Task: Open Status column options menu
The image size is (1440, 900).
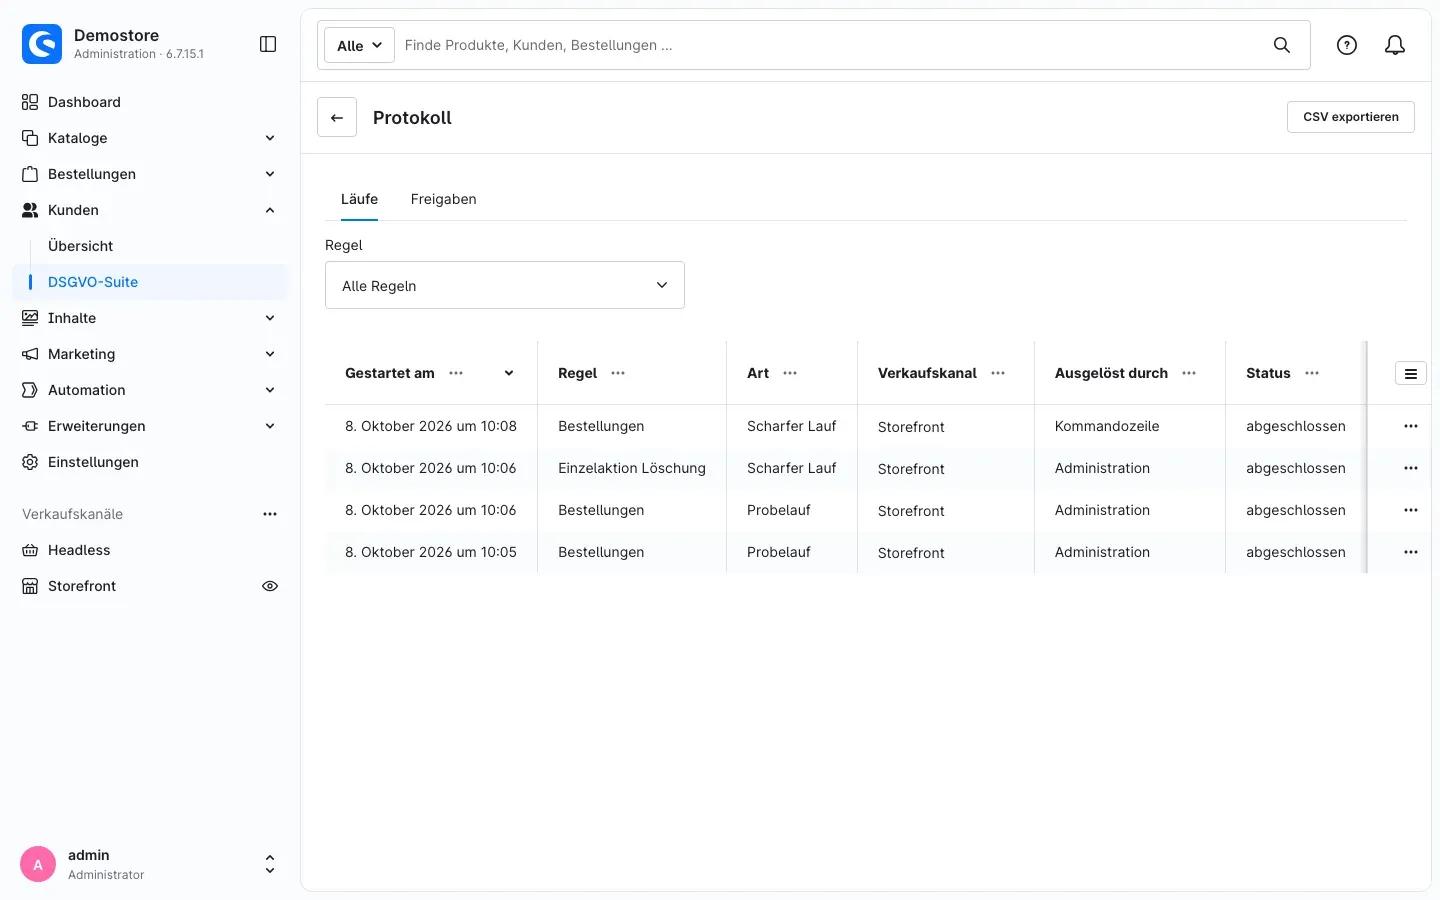Action: point(1312,373)
